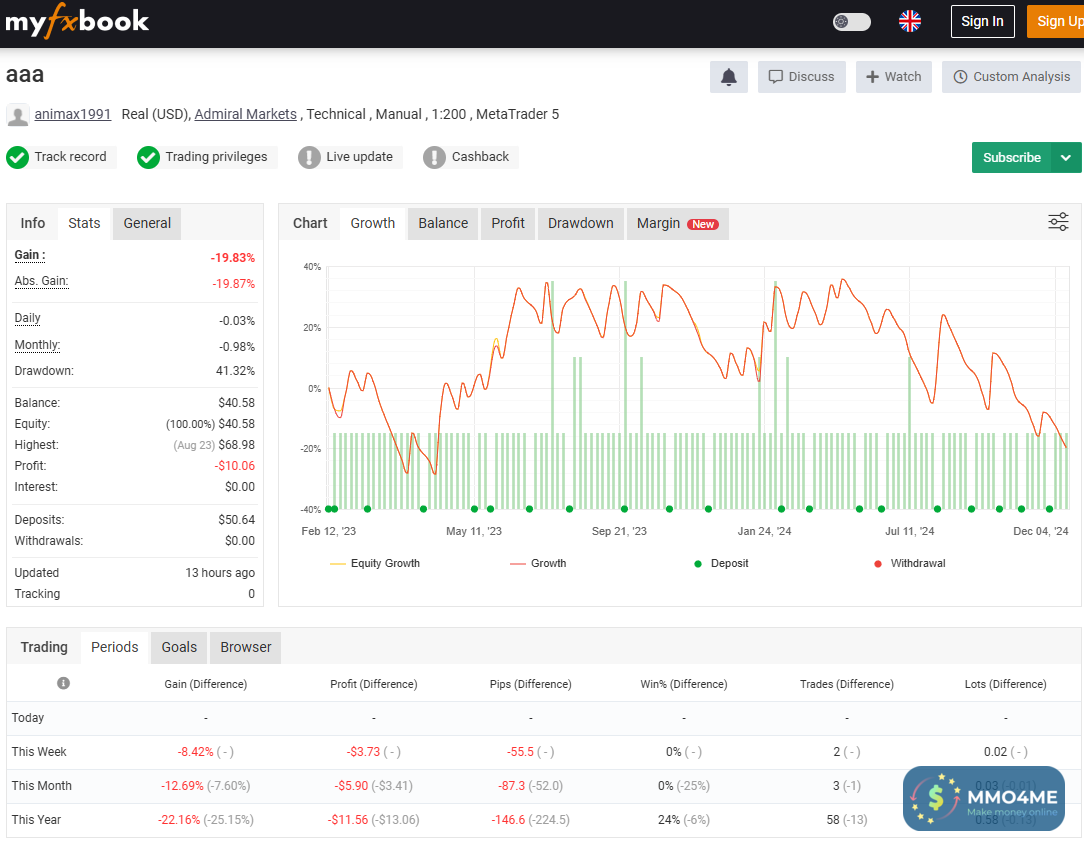Click the Live update warning icon
Screen dimensions: 1084x847
[310, 157]
